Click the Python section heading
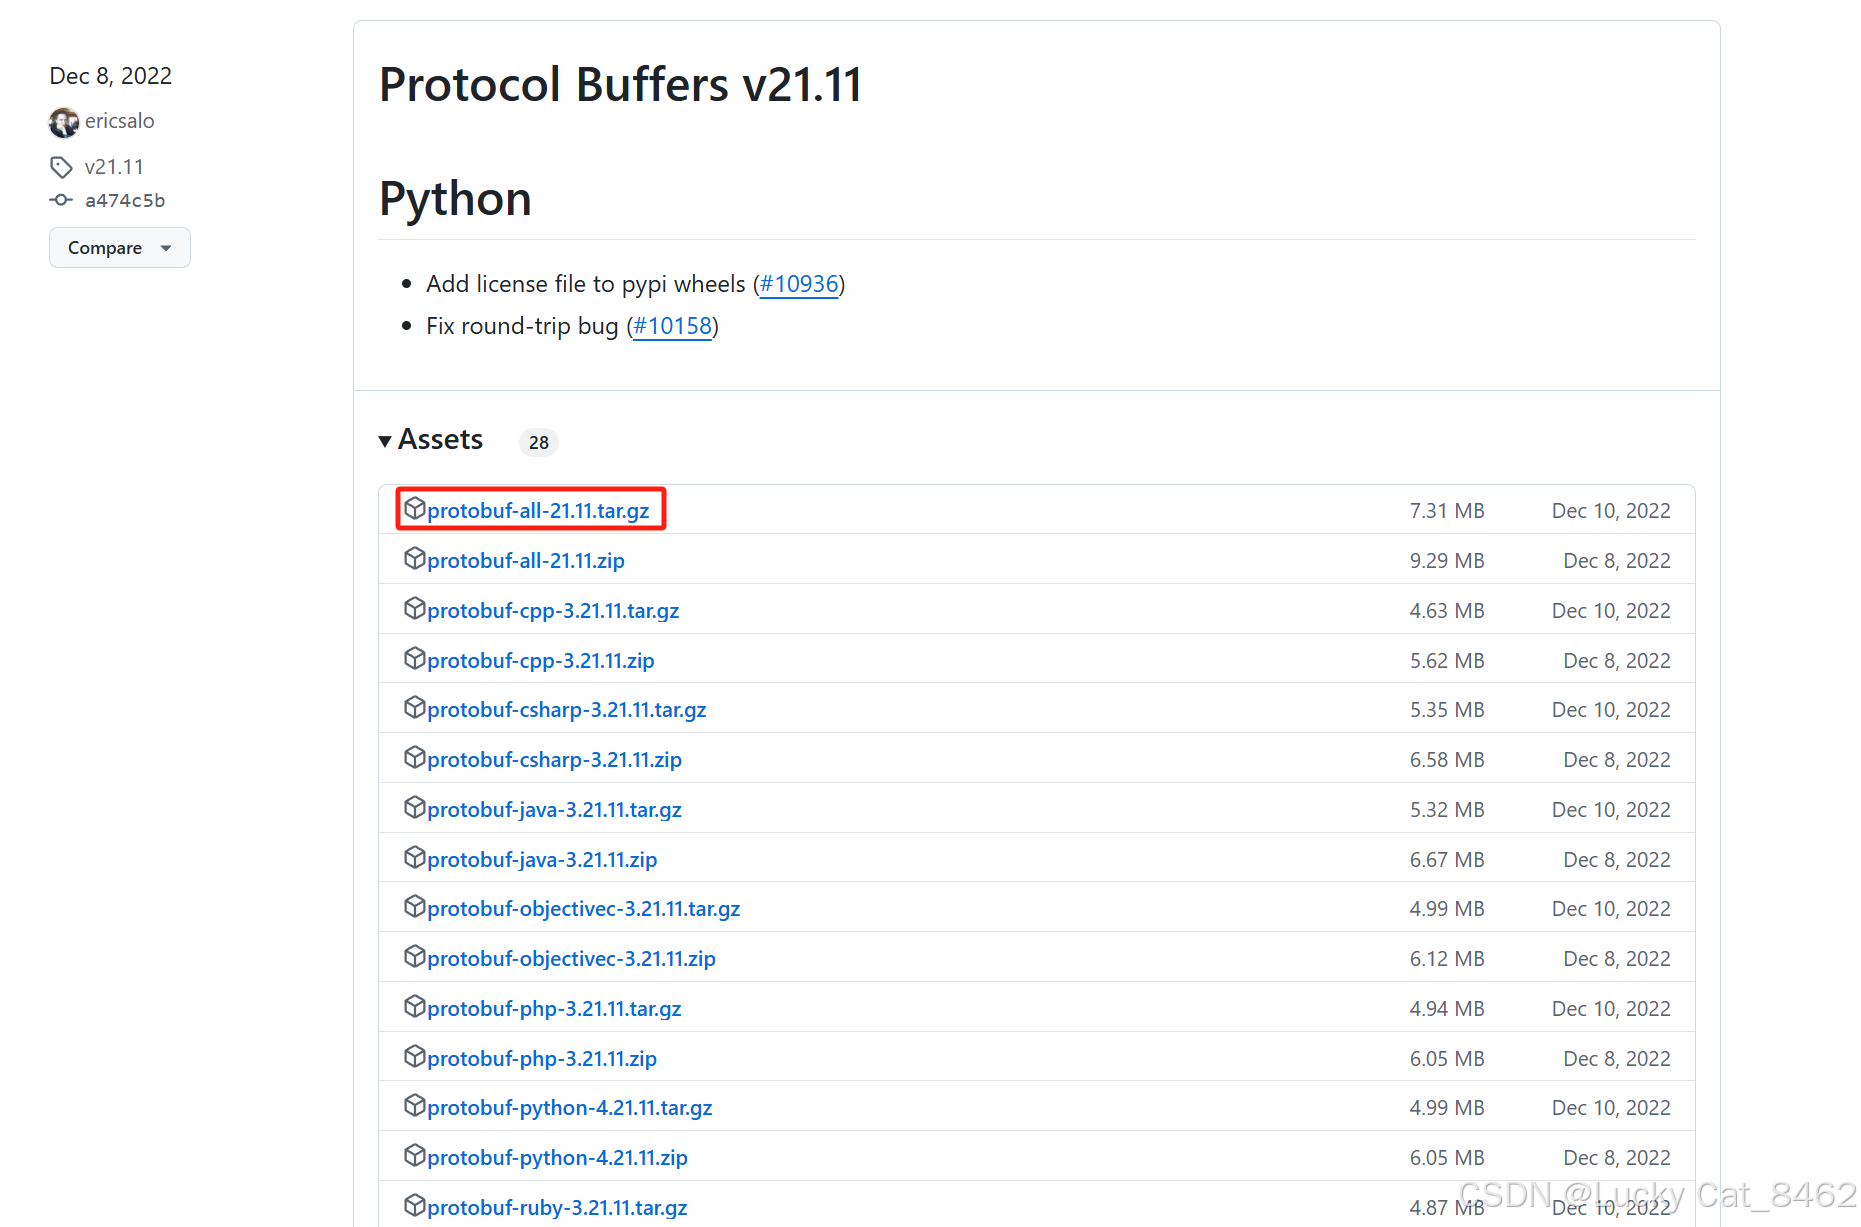This screenshot has height=1227, width=1861. 455,198
